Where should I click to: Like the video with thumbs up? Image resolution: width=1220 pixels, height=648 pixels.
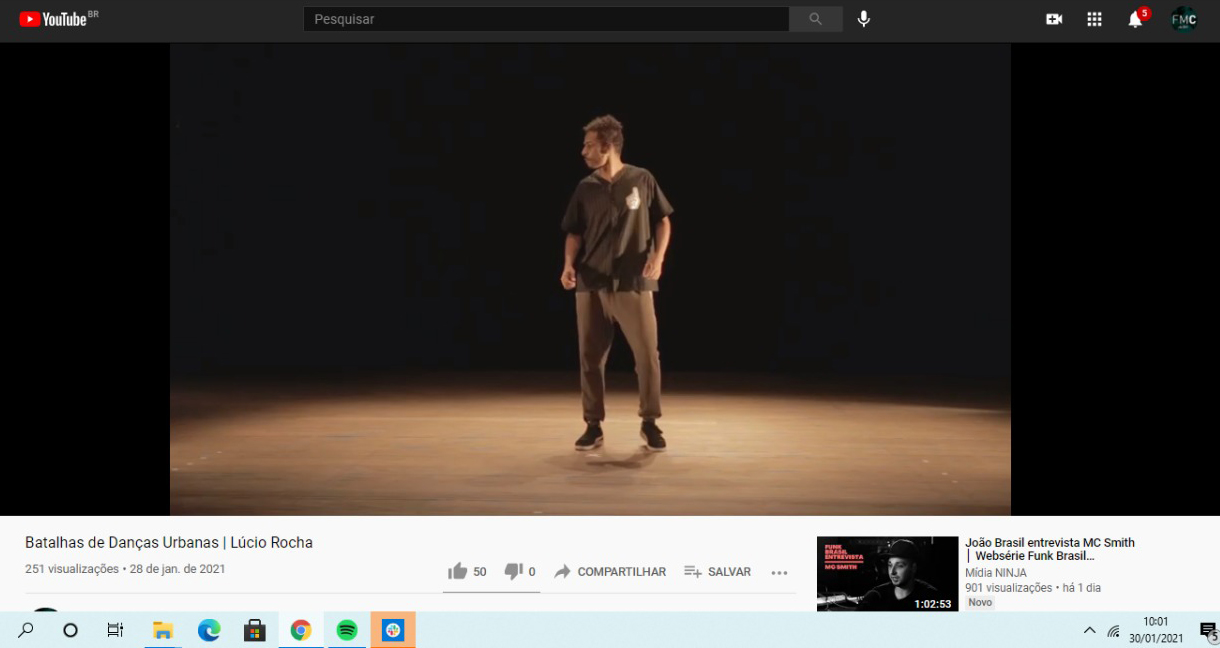pos(458,571)
